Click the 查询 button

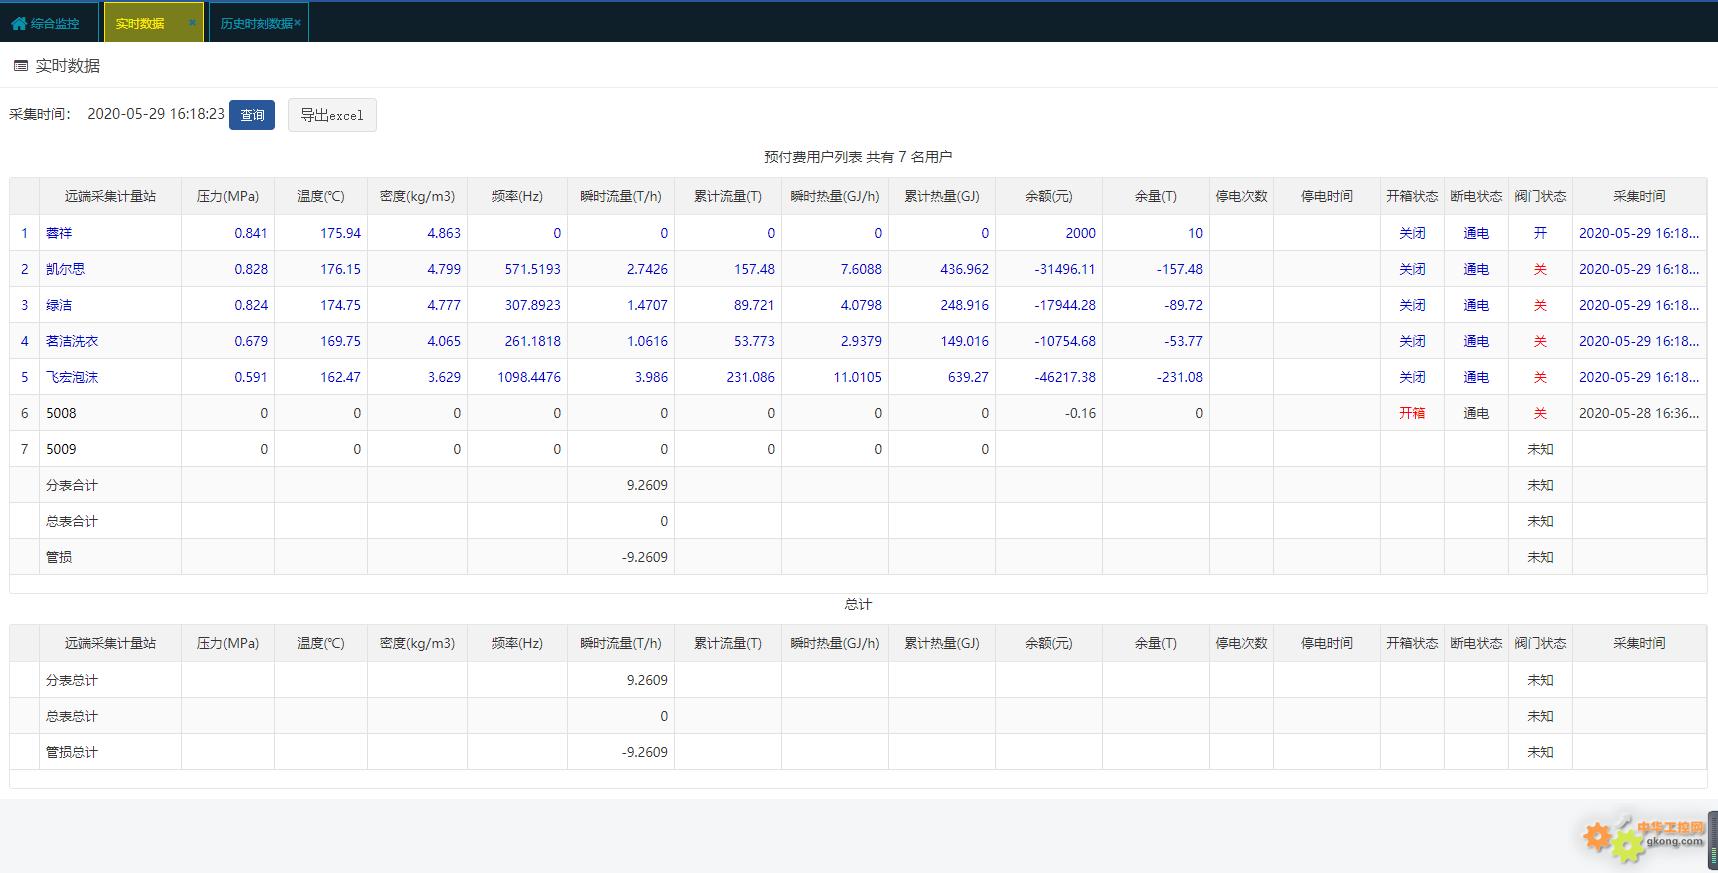tap(252, 115)
